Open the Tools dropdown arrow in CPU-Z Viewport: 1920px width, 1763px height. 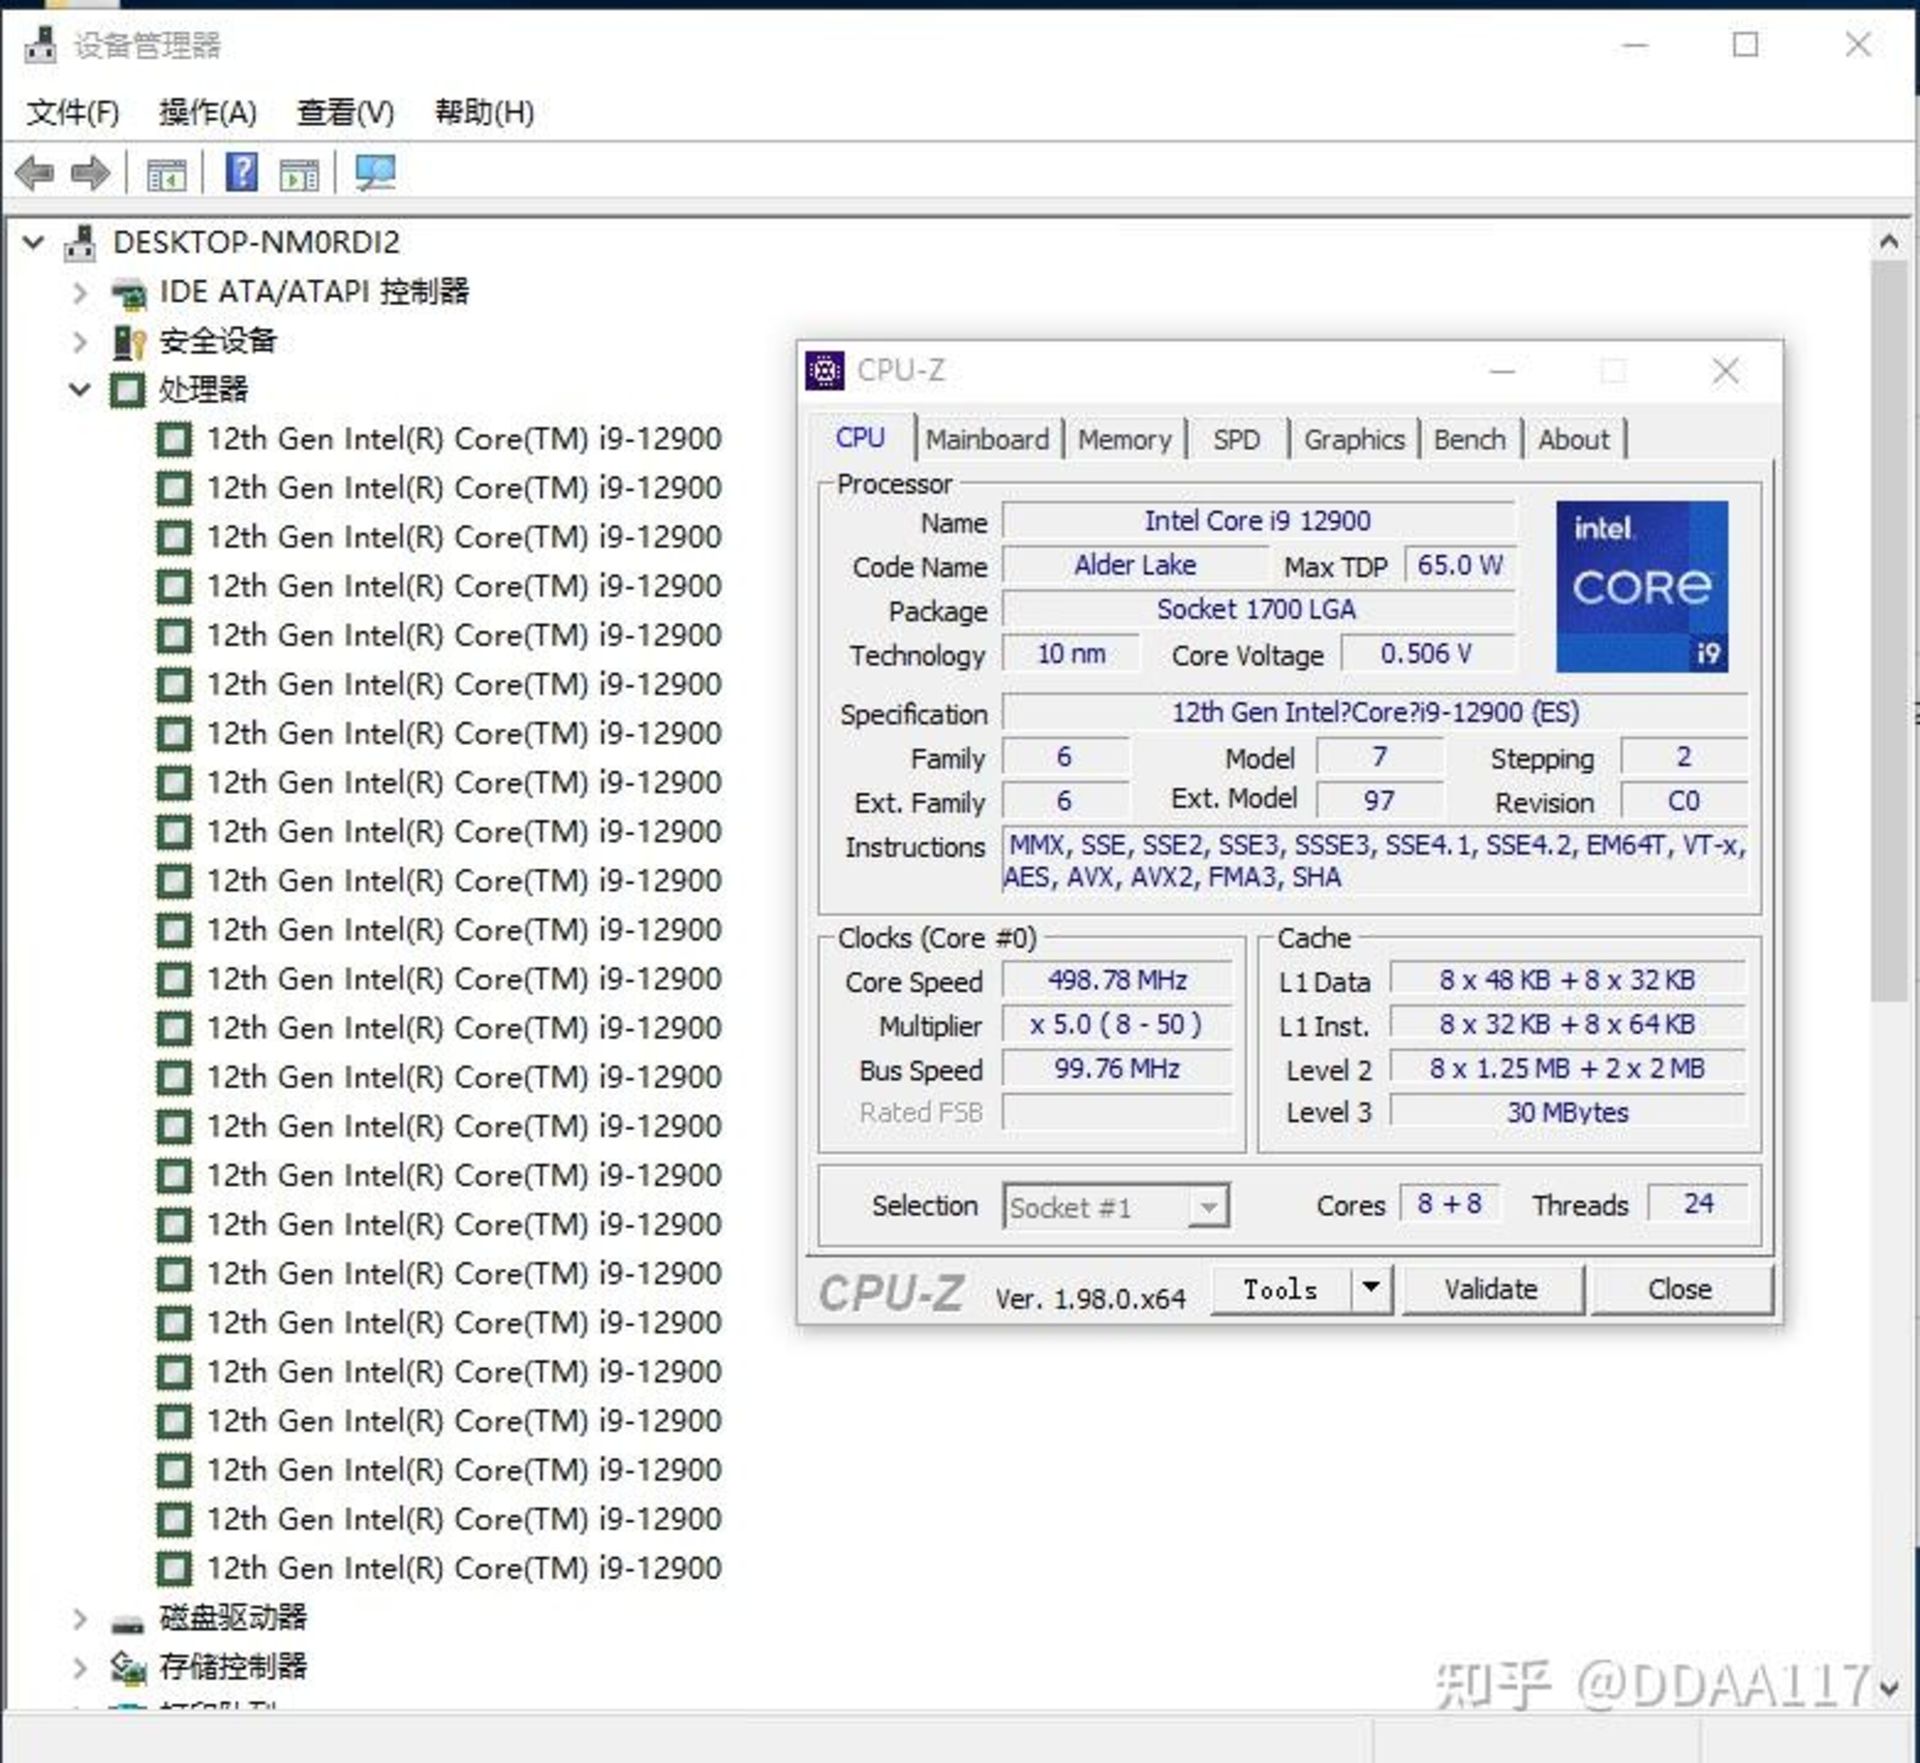(1371, 1289)
